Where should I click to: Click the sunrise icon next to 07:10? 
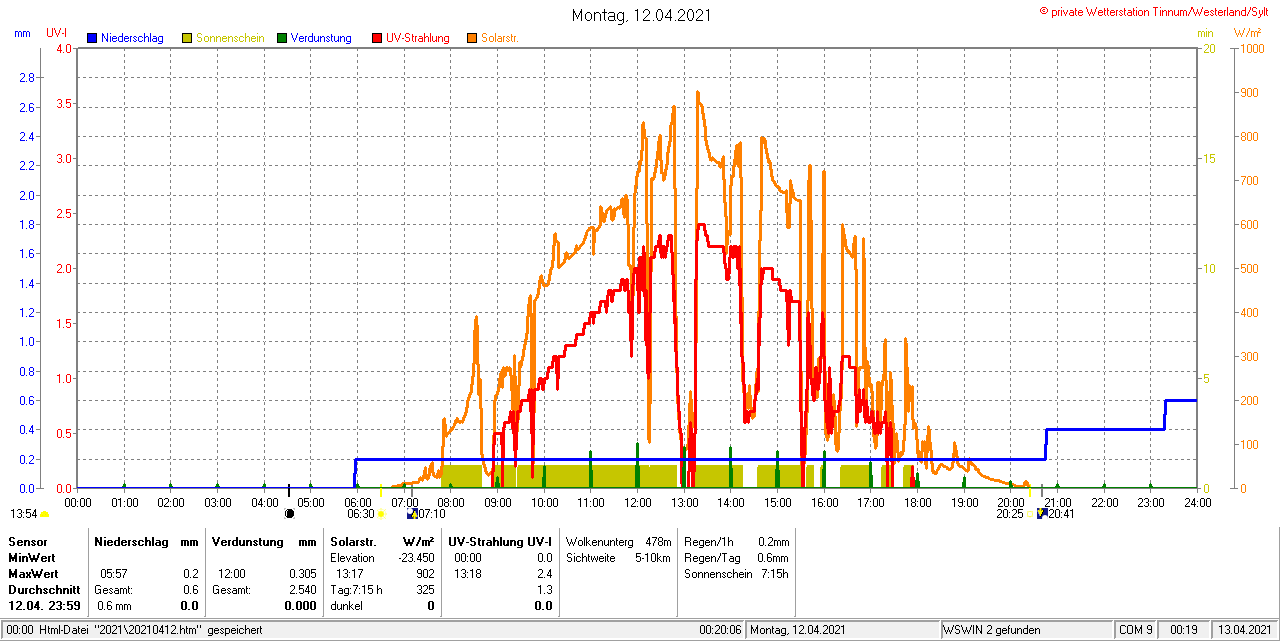tap(412, 513)
